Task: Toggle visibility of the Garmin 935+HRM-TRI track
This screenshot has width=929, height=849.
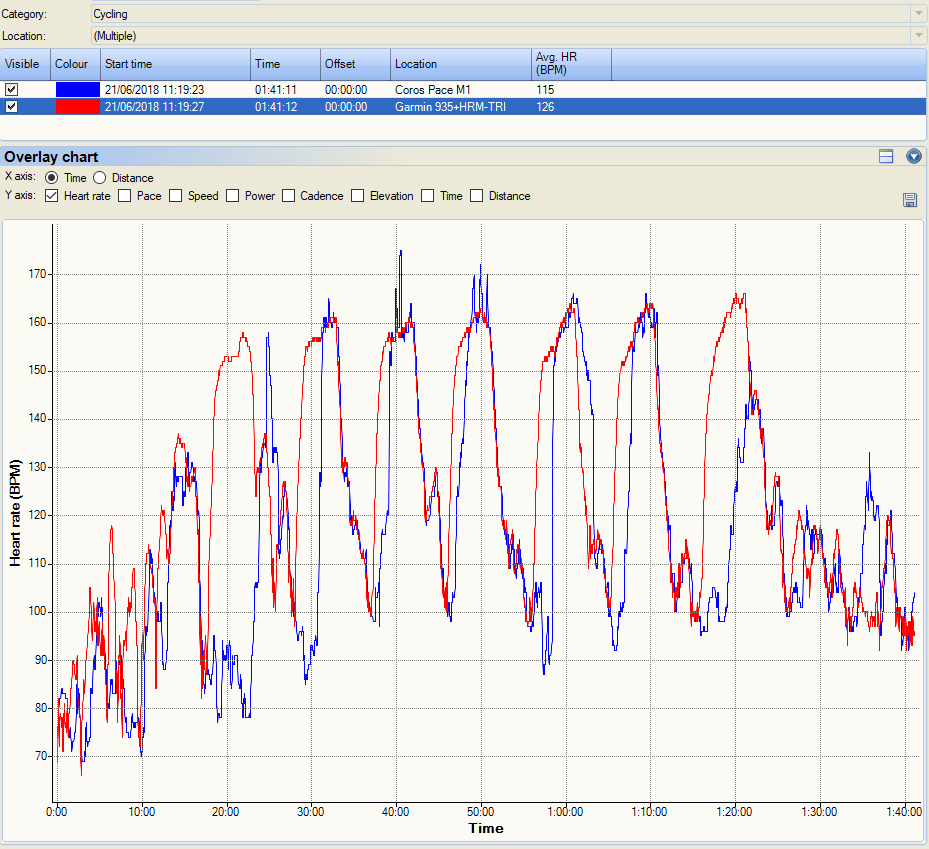Action: pyautogui.click(x=12, y=107)
